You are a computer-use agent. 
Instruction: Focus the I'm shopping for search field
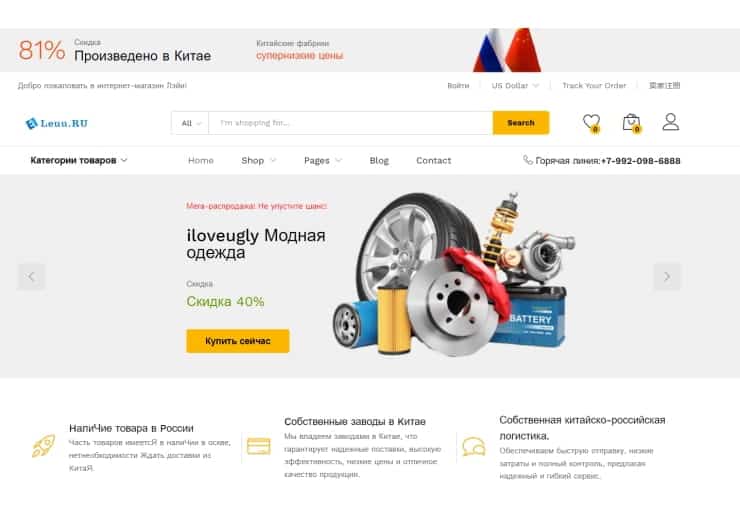[351, 123]
